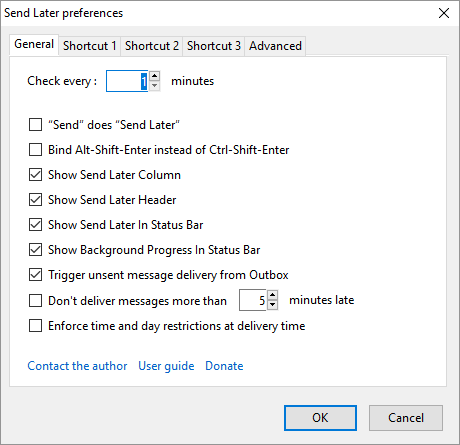Increase the Check every minutes value
The width and height of the screenshot is (460, 445).
(x=154, y=76)
